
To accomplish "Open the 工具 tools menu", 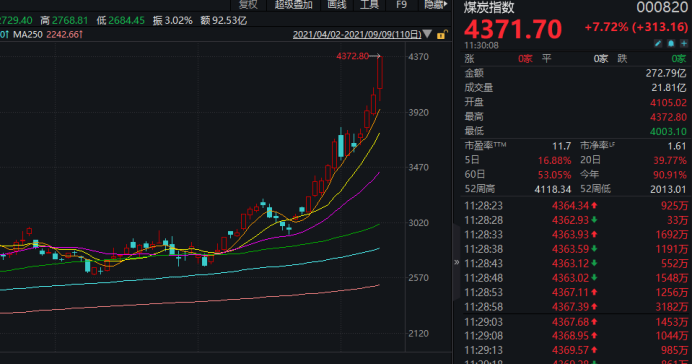I will (x=369, y=5).
